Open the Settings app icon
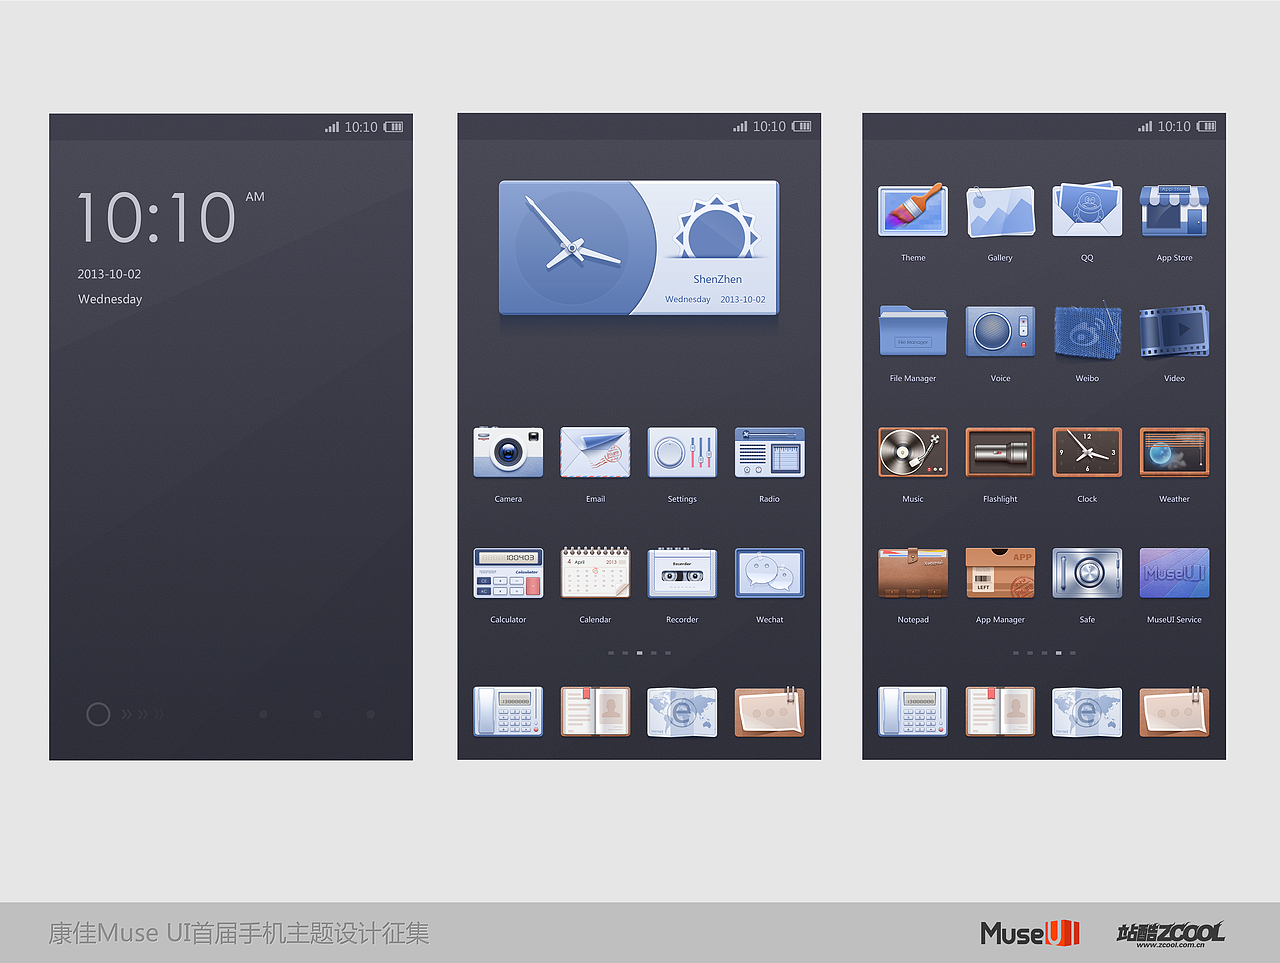The height and width of the screenshot is (963, 1280). click(682, 452)
